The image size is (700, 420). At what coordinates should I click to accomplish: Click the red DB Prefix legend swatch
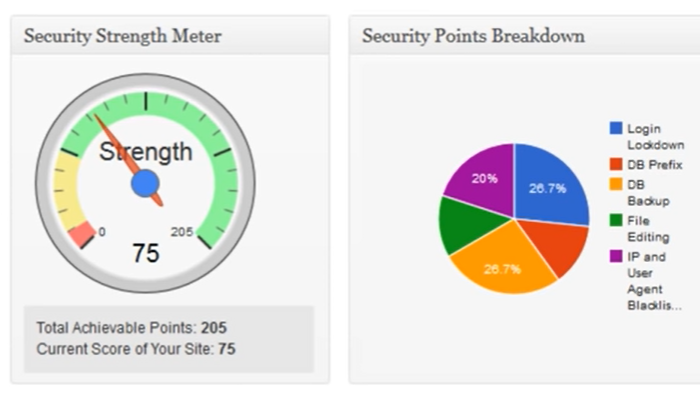pos(616,164)
